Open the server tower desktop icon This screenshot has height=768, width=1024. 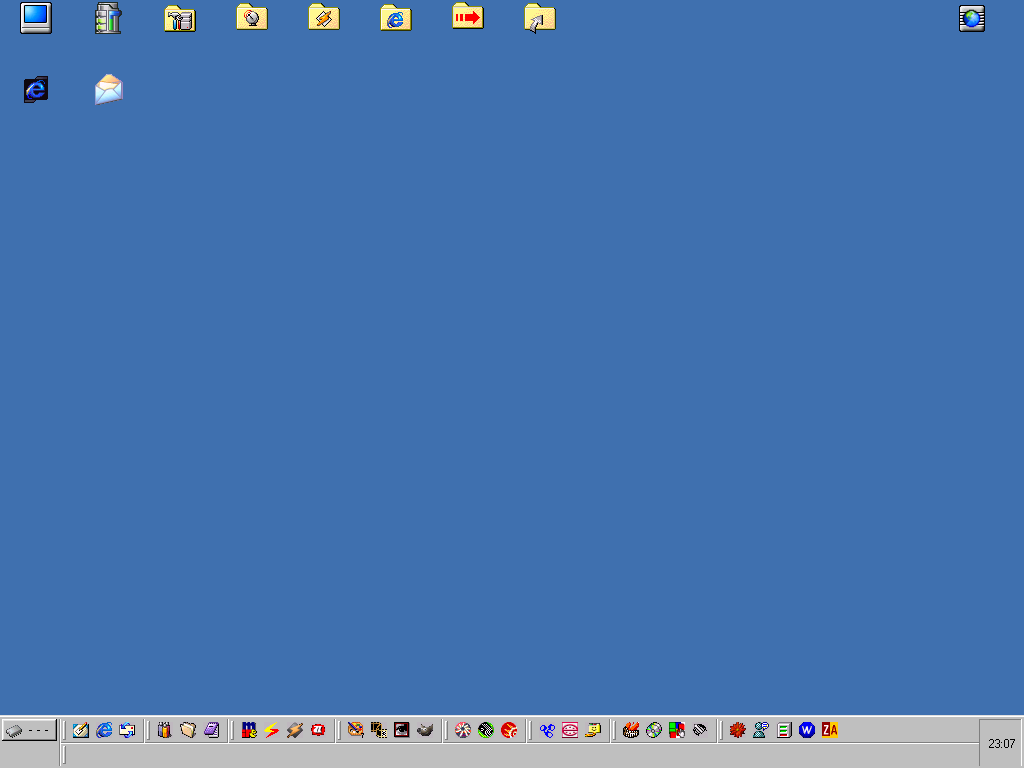click(108, 18)
